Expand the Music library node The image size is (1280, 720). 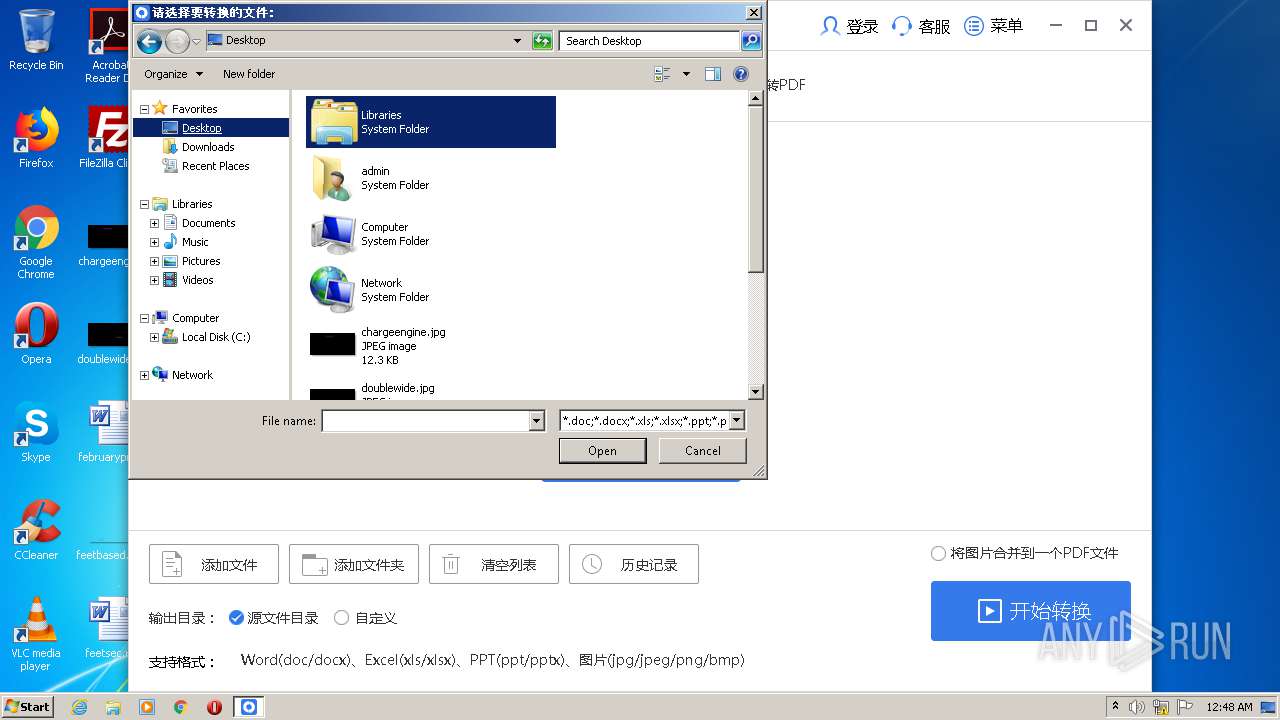(x=154, y=242)
